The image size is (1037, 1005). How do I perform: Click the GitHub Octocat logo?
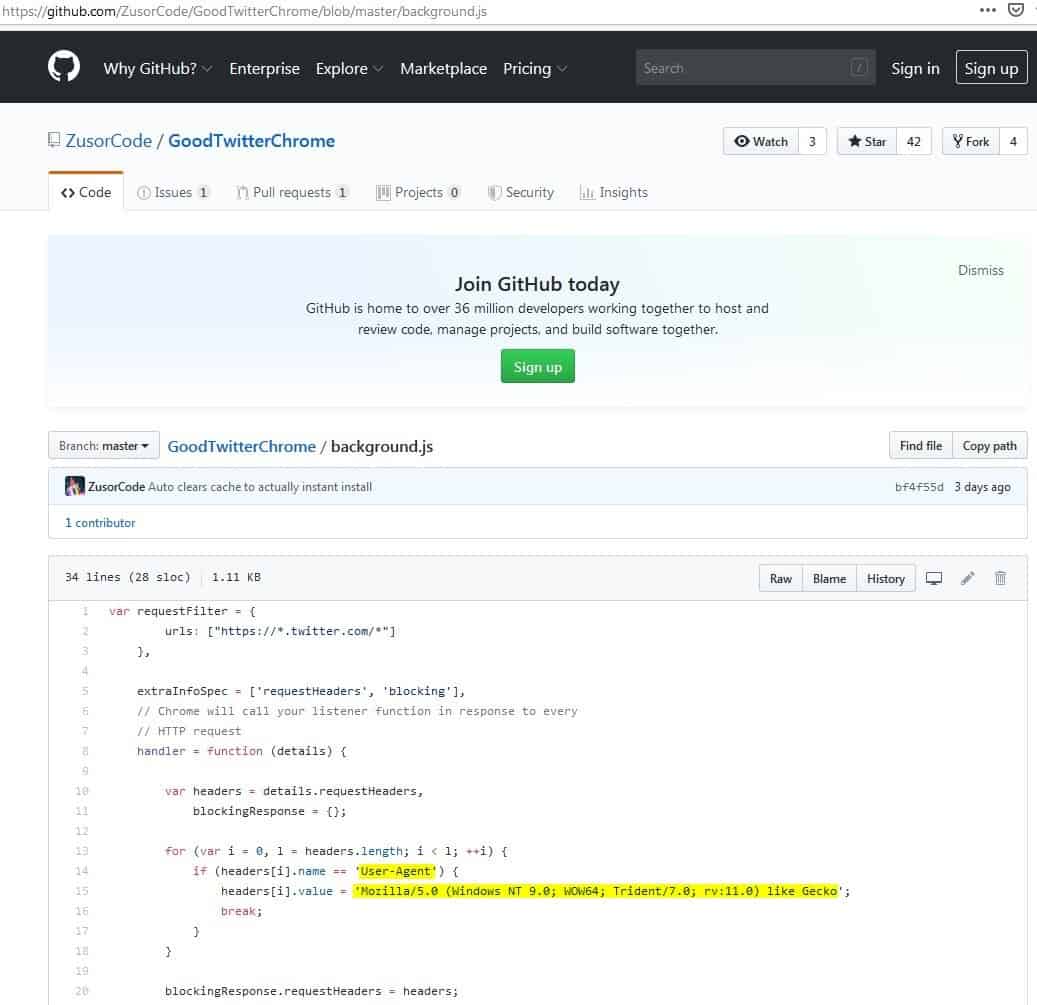click(x=64, y=67)
